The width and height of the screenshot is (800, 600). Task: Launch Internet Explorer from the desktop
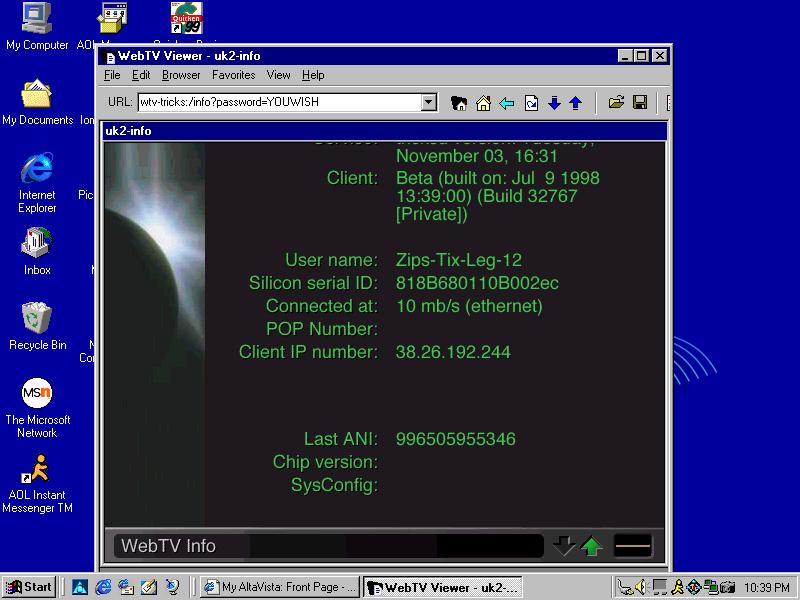coord(37,183)
